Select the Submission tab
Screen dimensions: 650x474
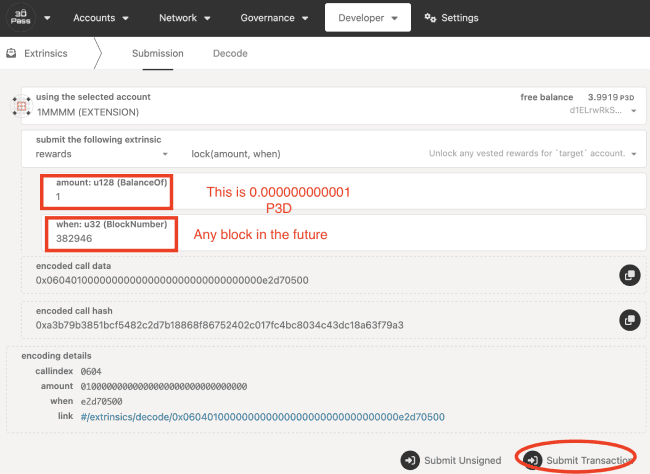[x=157, y=53]
